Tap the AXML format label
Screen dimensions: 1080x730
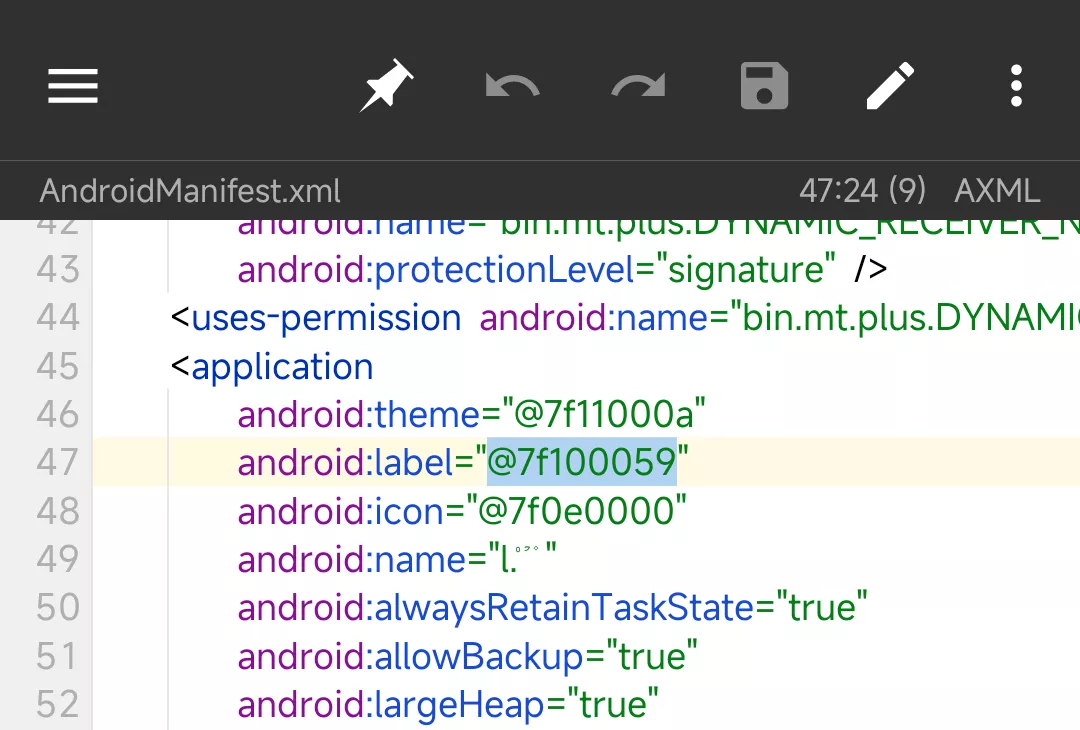[997, 190]
